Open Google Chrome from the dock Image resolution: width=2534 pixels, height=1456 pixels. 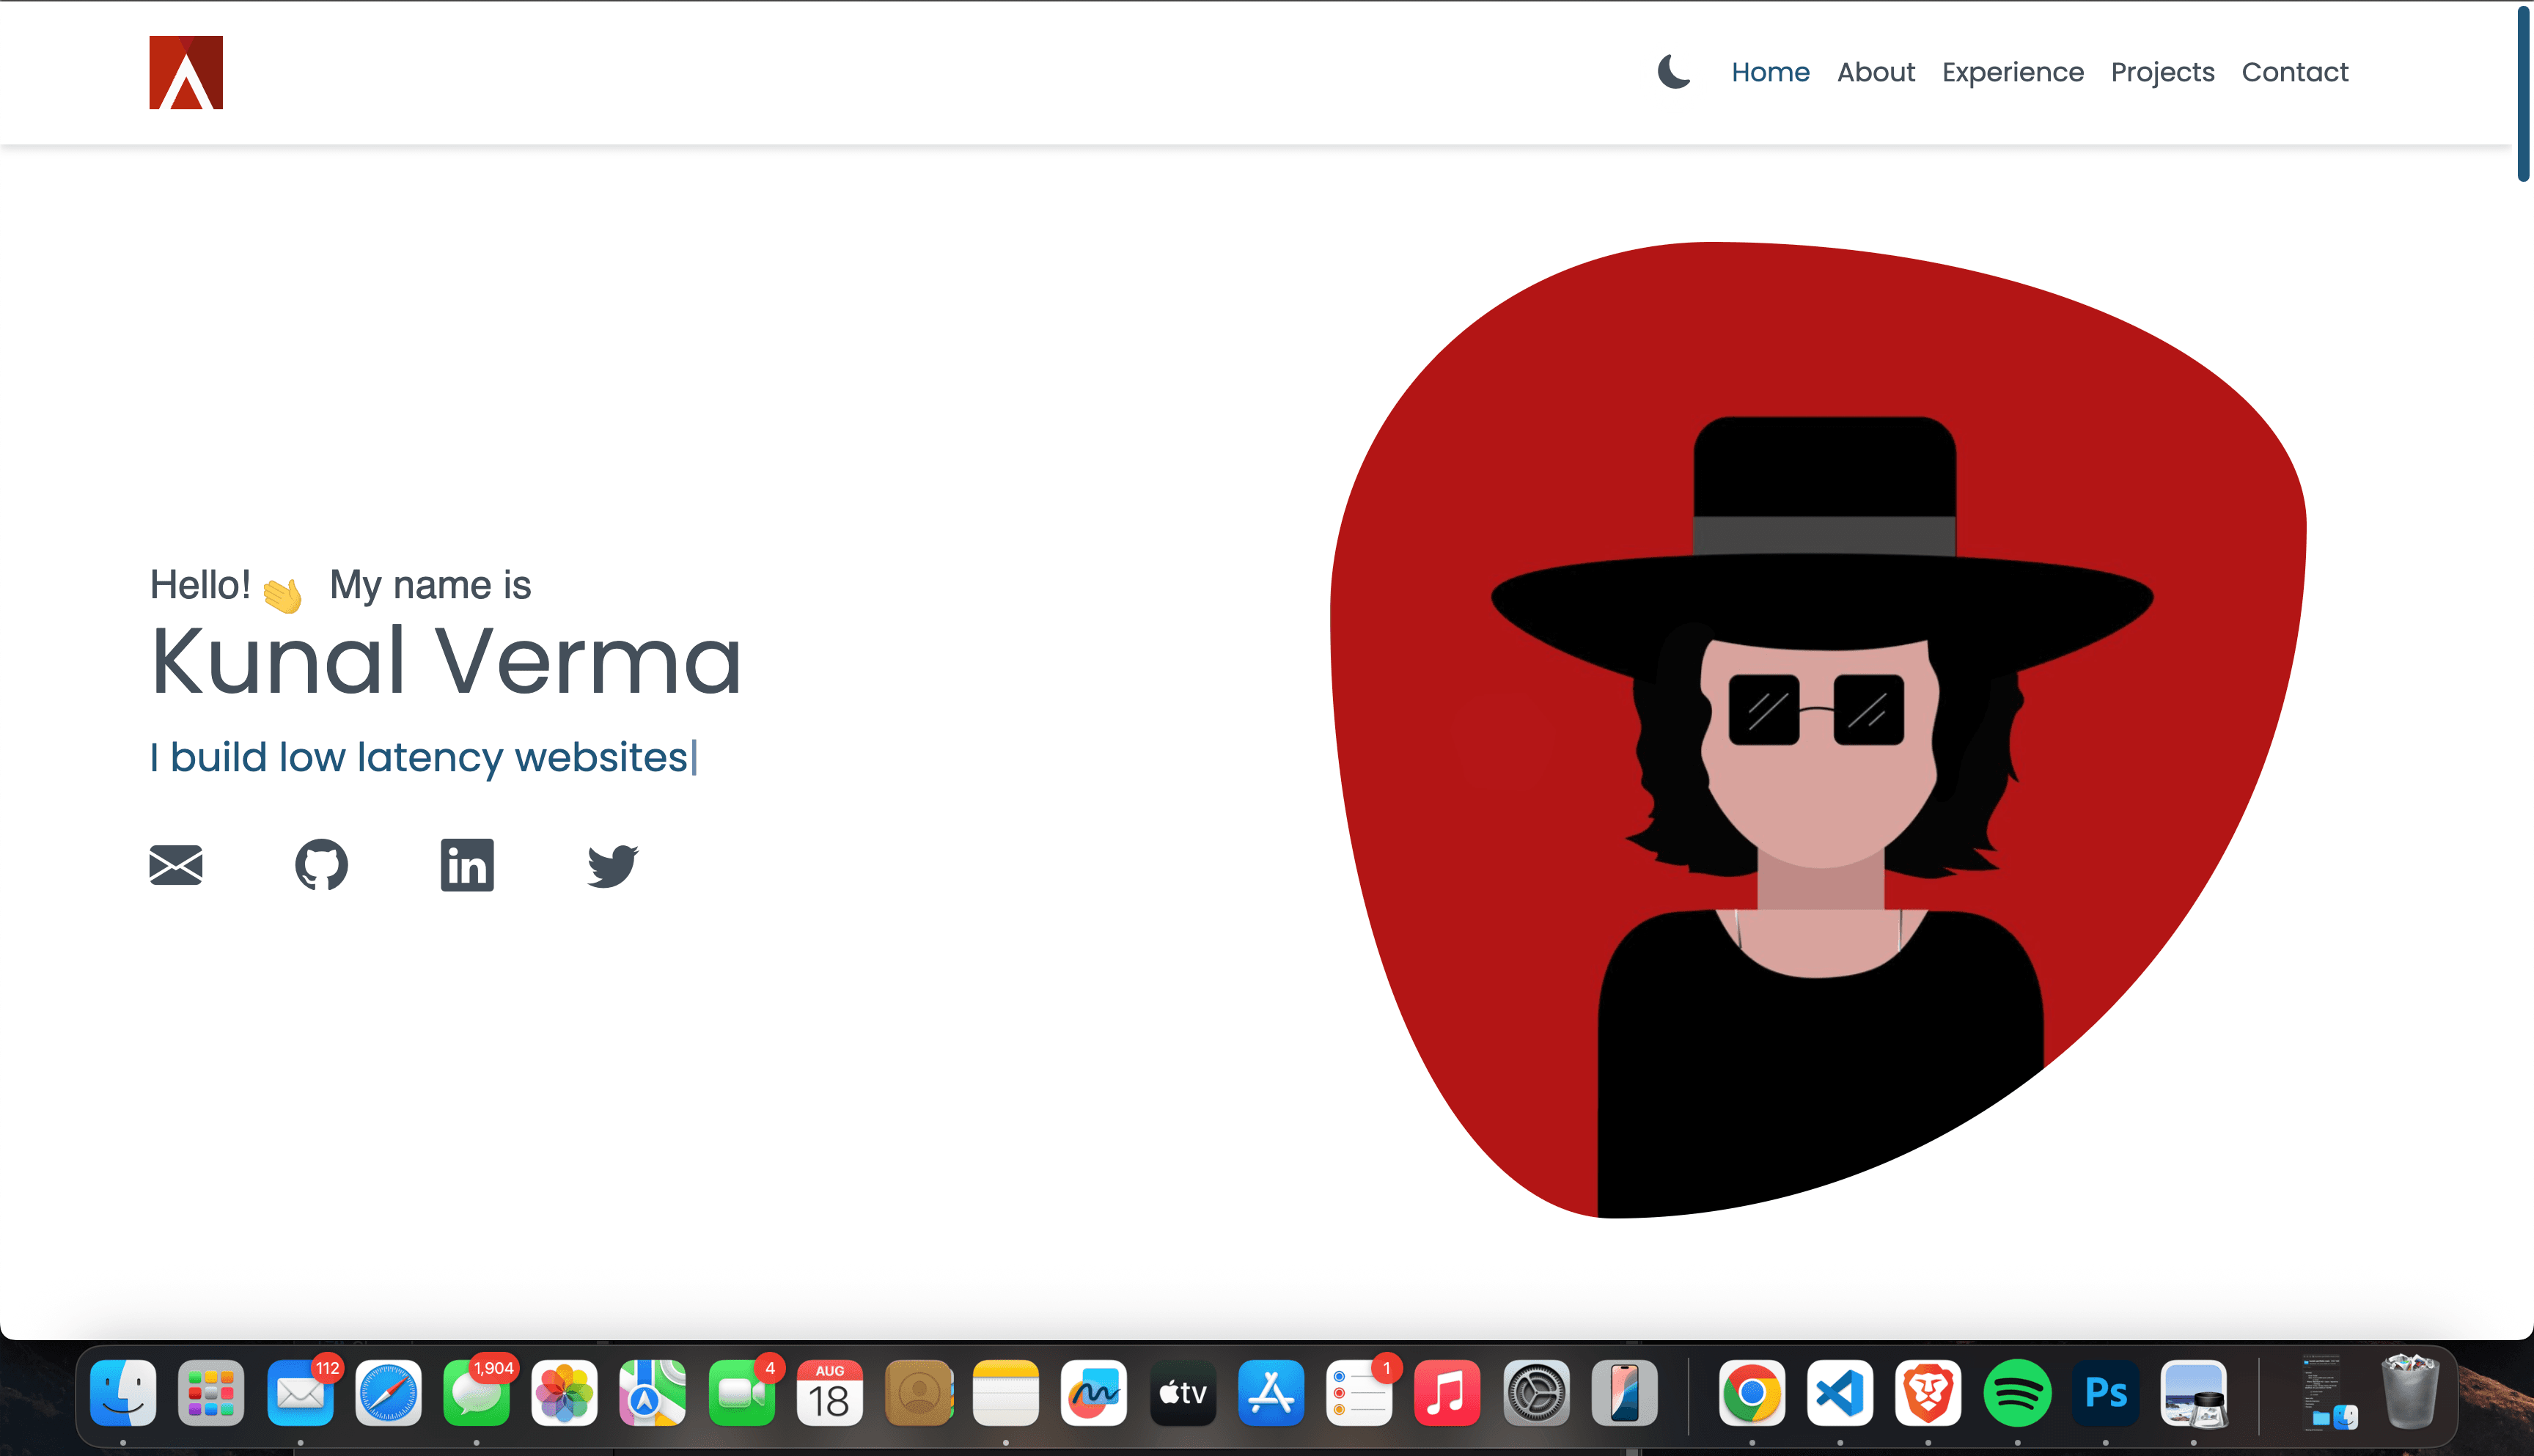click(1751, 1392)
